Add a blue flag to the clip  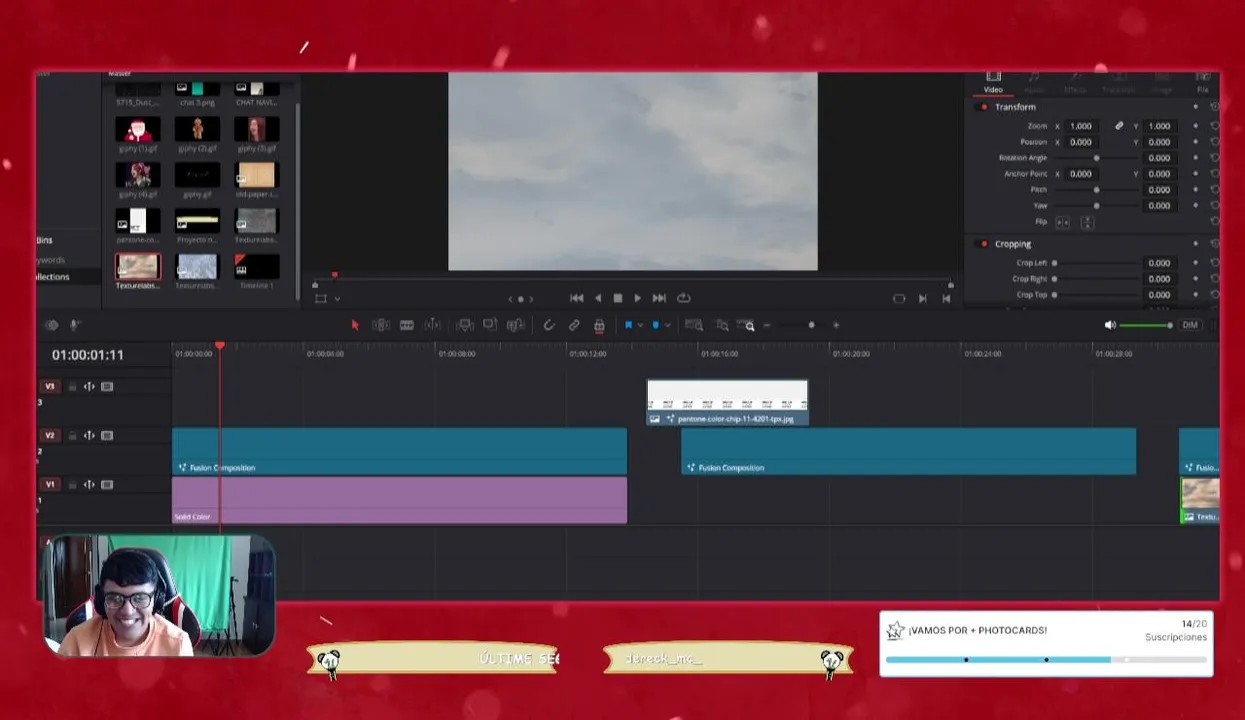(x=628, y=325)
